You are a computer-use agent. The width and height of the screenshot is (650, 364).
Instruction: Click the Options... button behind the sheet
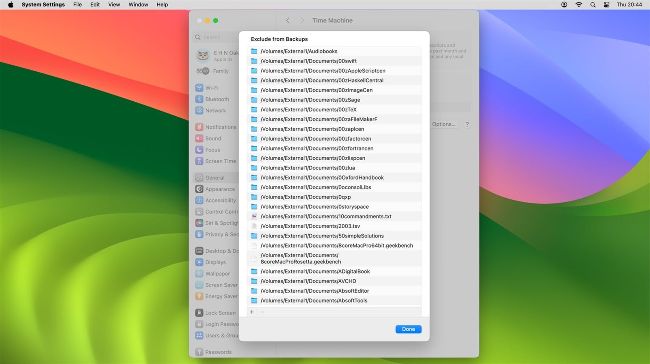[443, 124]
